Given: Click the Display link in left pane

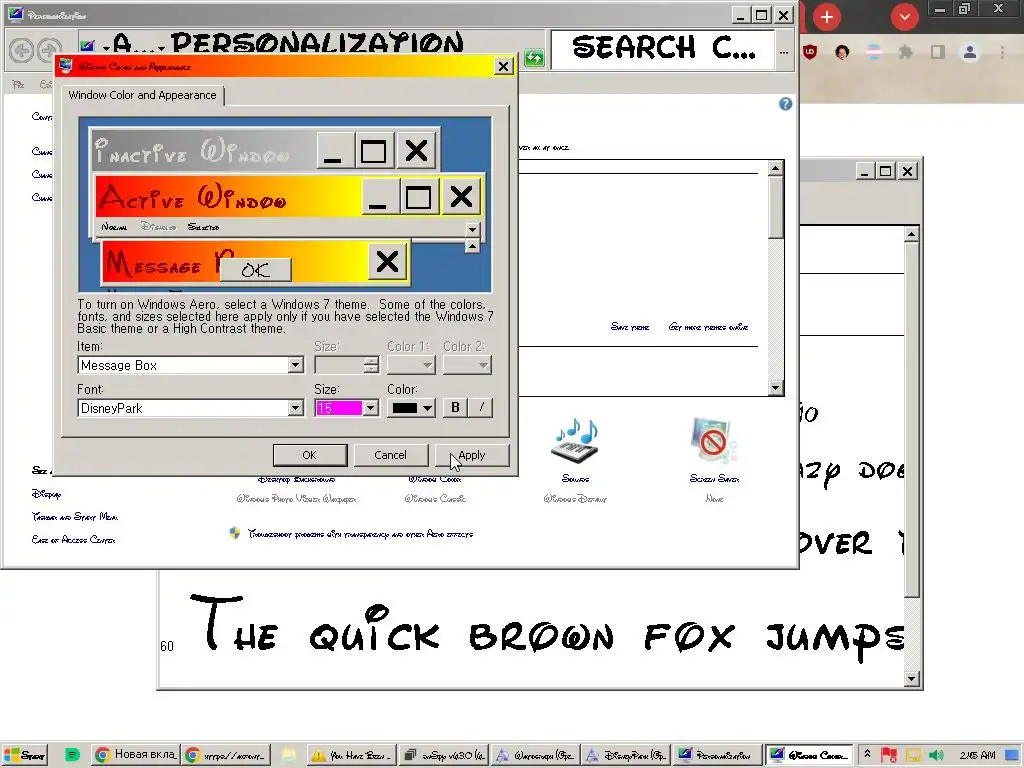Looking at the screenshot, I should point(46,494).
